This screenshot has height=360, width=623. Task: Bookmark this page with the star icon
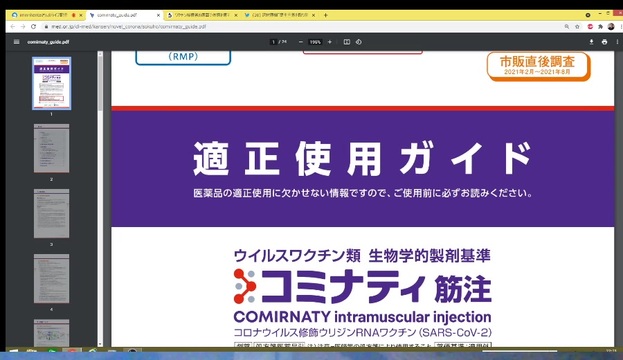tap(577, 27)
